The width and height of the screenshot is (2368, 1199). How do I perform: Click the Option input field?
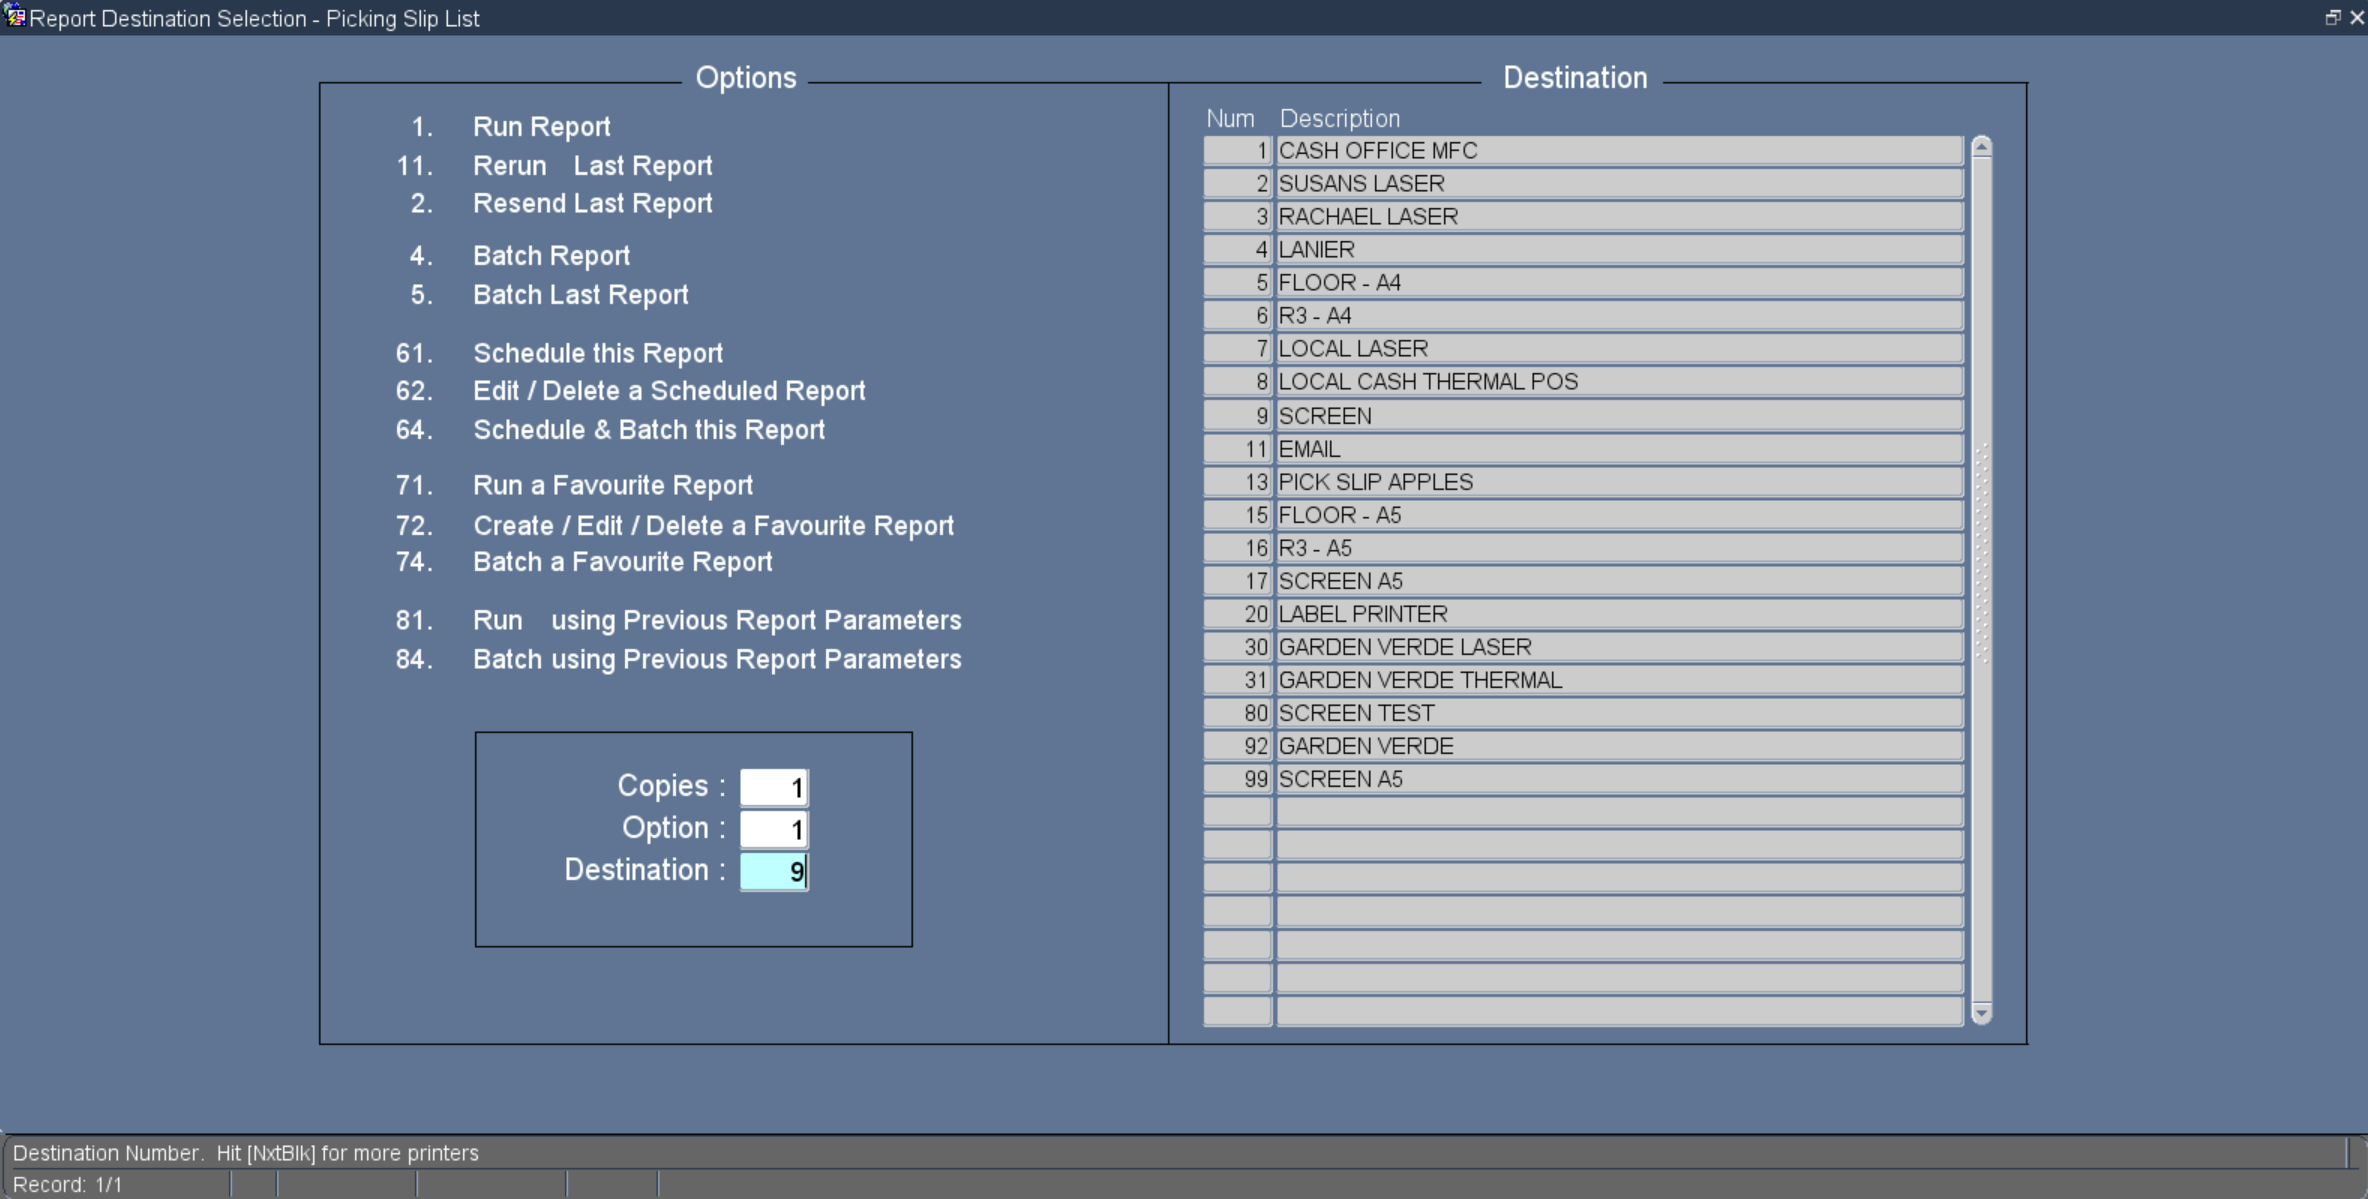coord(774,829)
